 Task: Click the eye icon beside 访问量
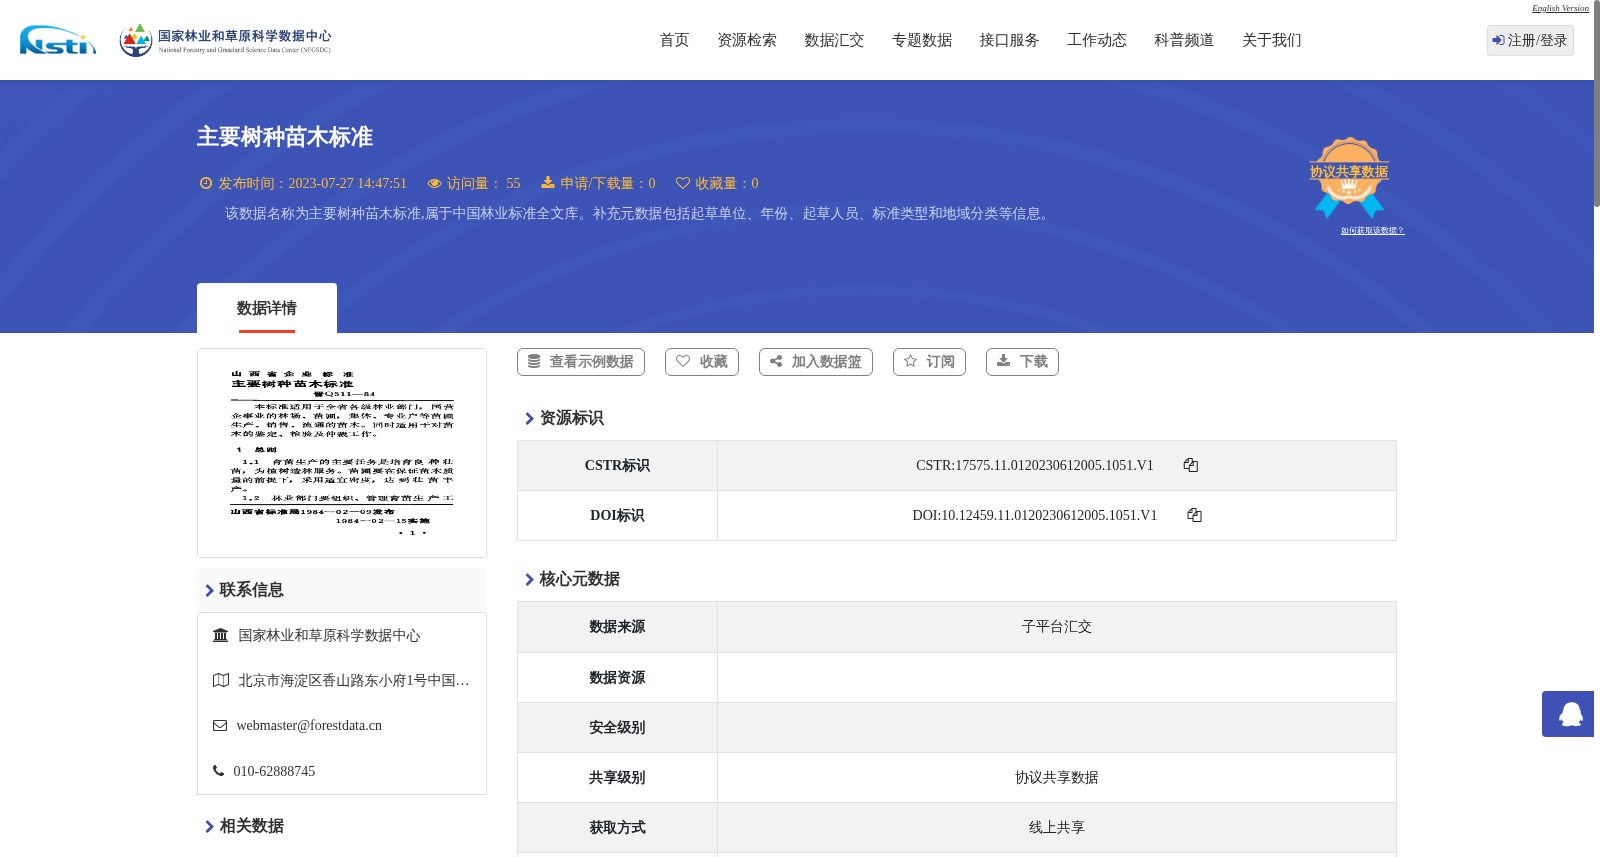(434, 183)
